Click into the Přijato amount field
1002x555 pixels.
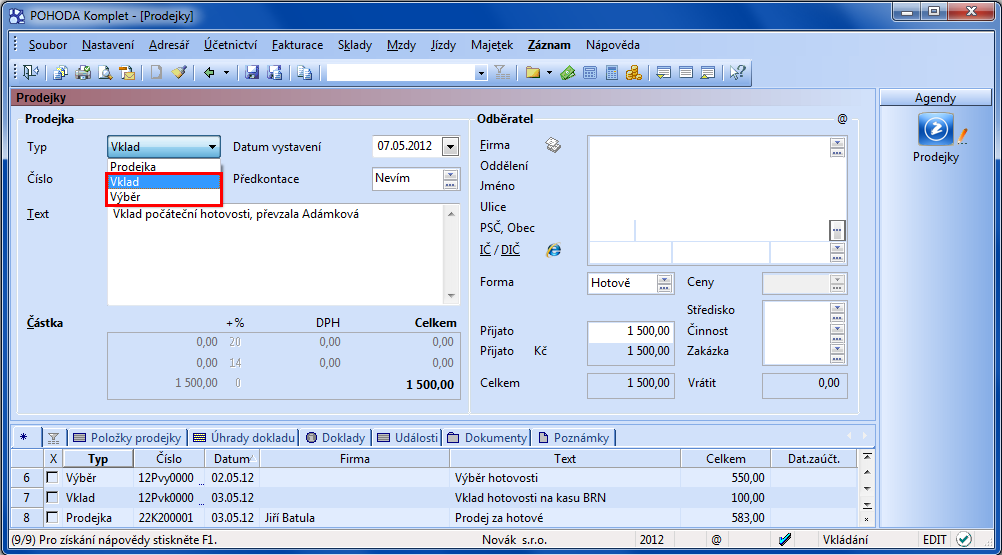click(630, 331)
